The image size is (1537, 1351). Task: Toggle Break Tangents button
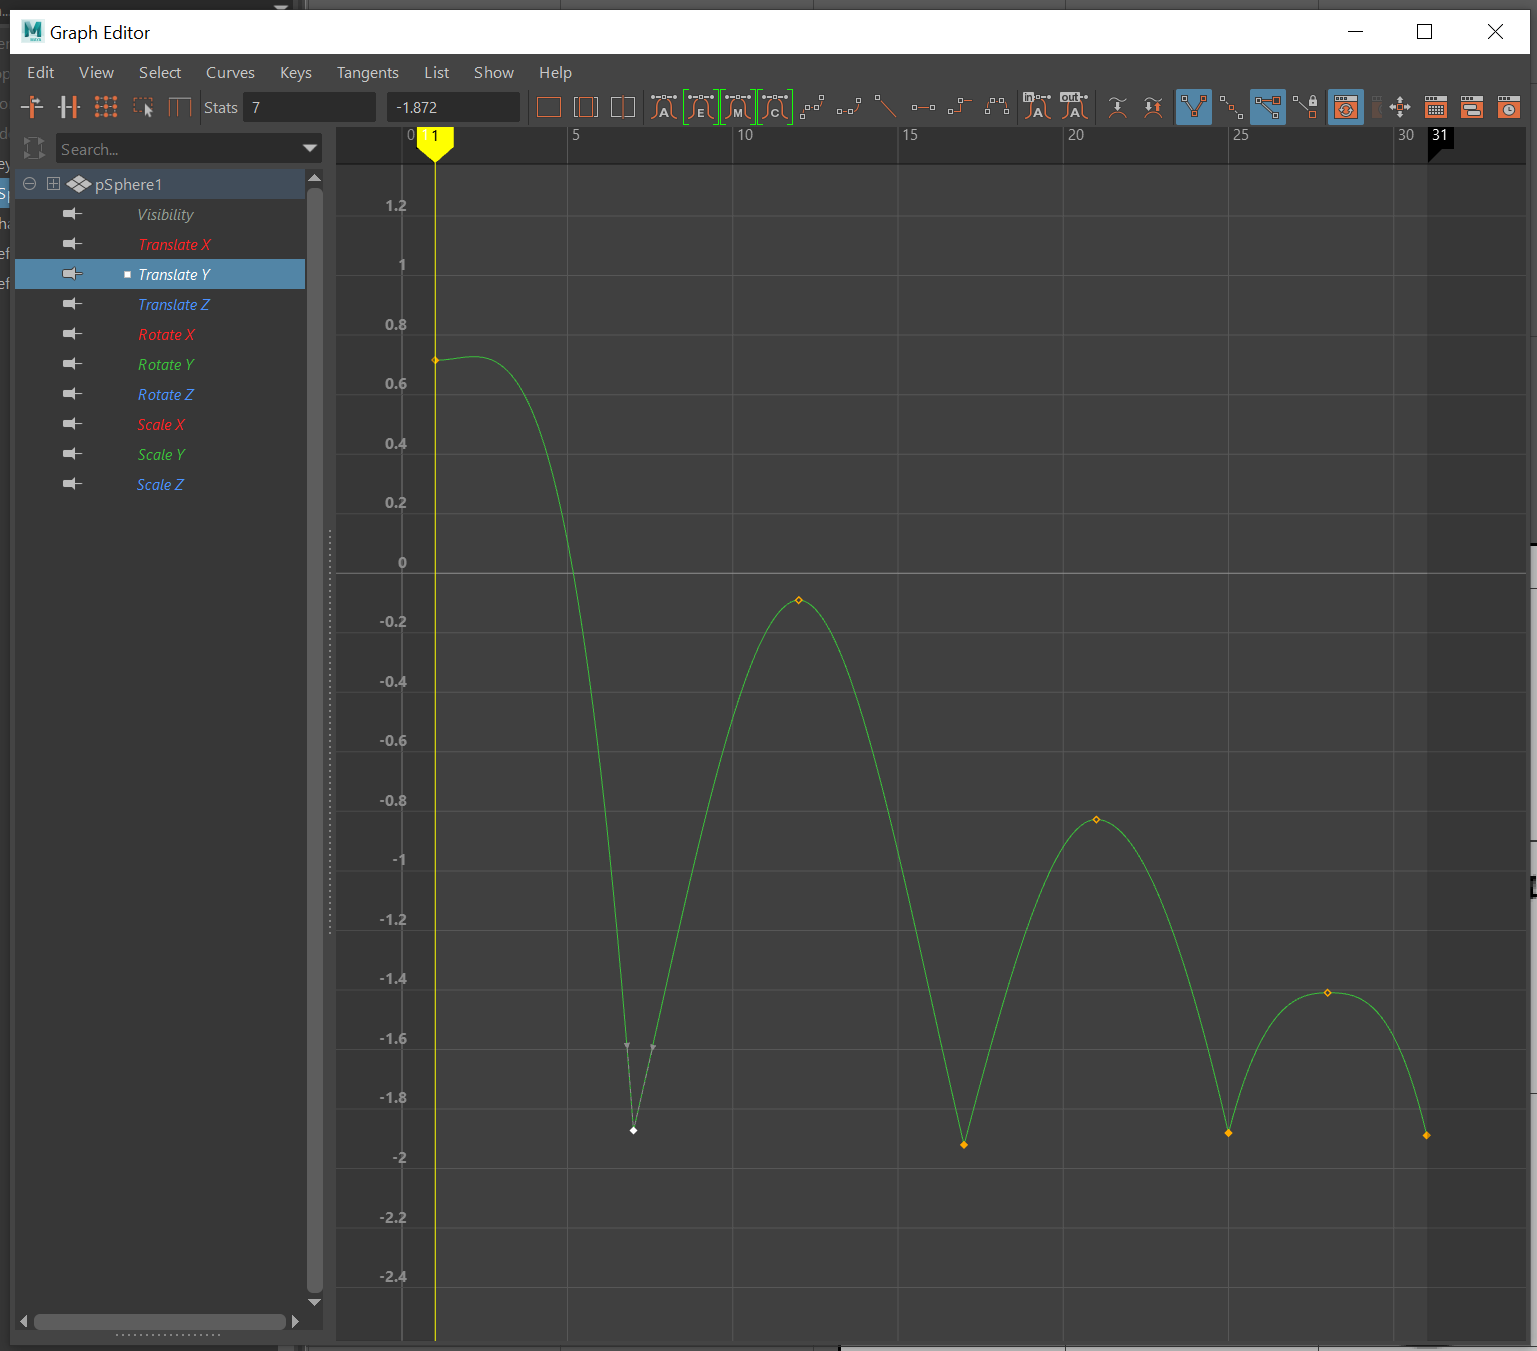pos(1194,107)
